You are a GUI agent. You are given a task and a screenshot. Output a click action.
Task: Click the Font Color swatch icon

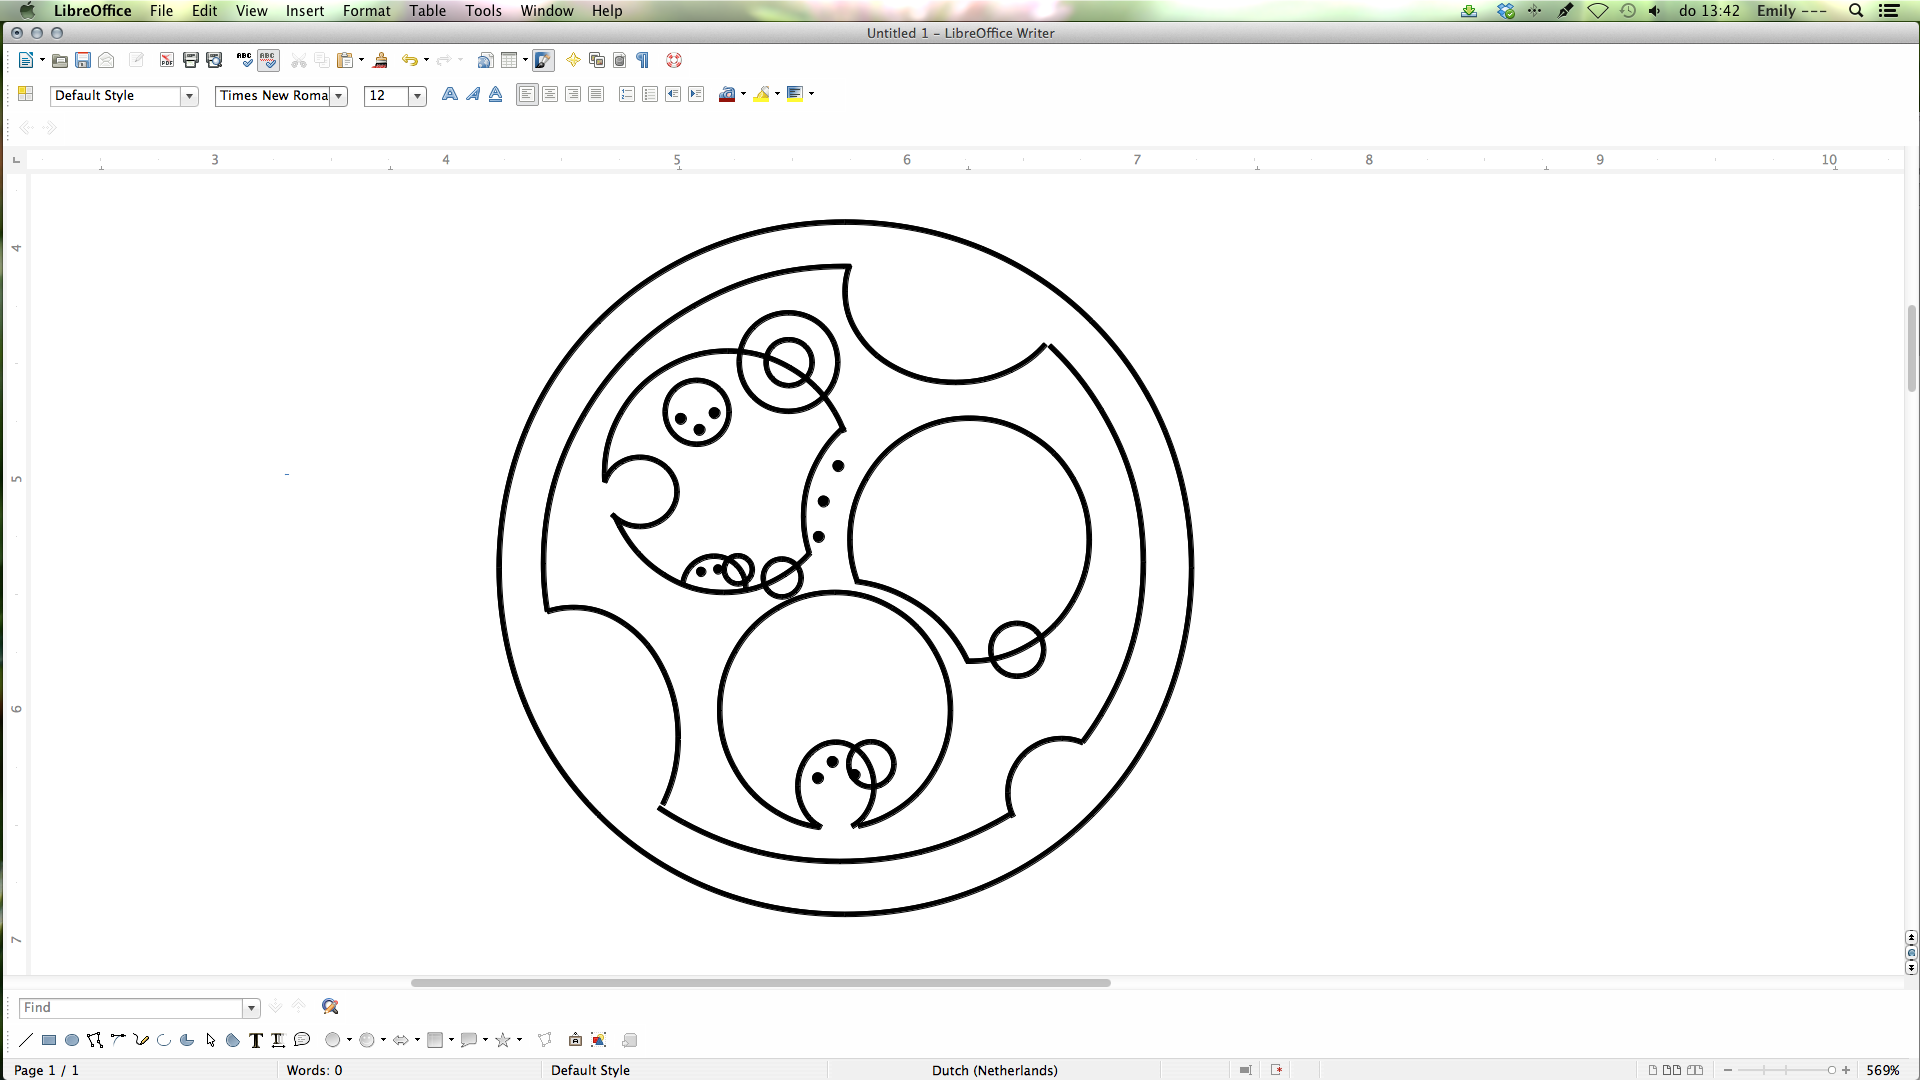tap(727, 94)
